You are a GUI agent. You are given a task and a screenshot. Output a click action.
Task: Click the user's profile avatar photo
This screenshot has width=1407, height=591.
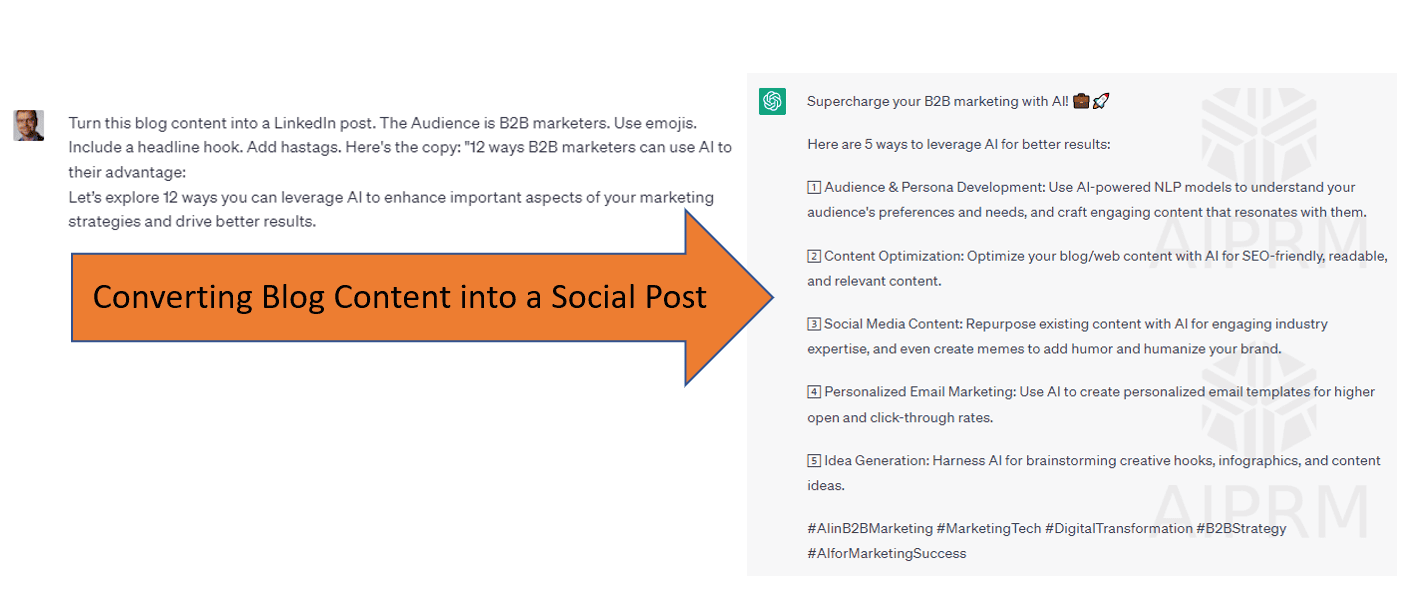(x=28, y=125)
